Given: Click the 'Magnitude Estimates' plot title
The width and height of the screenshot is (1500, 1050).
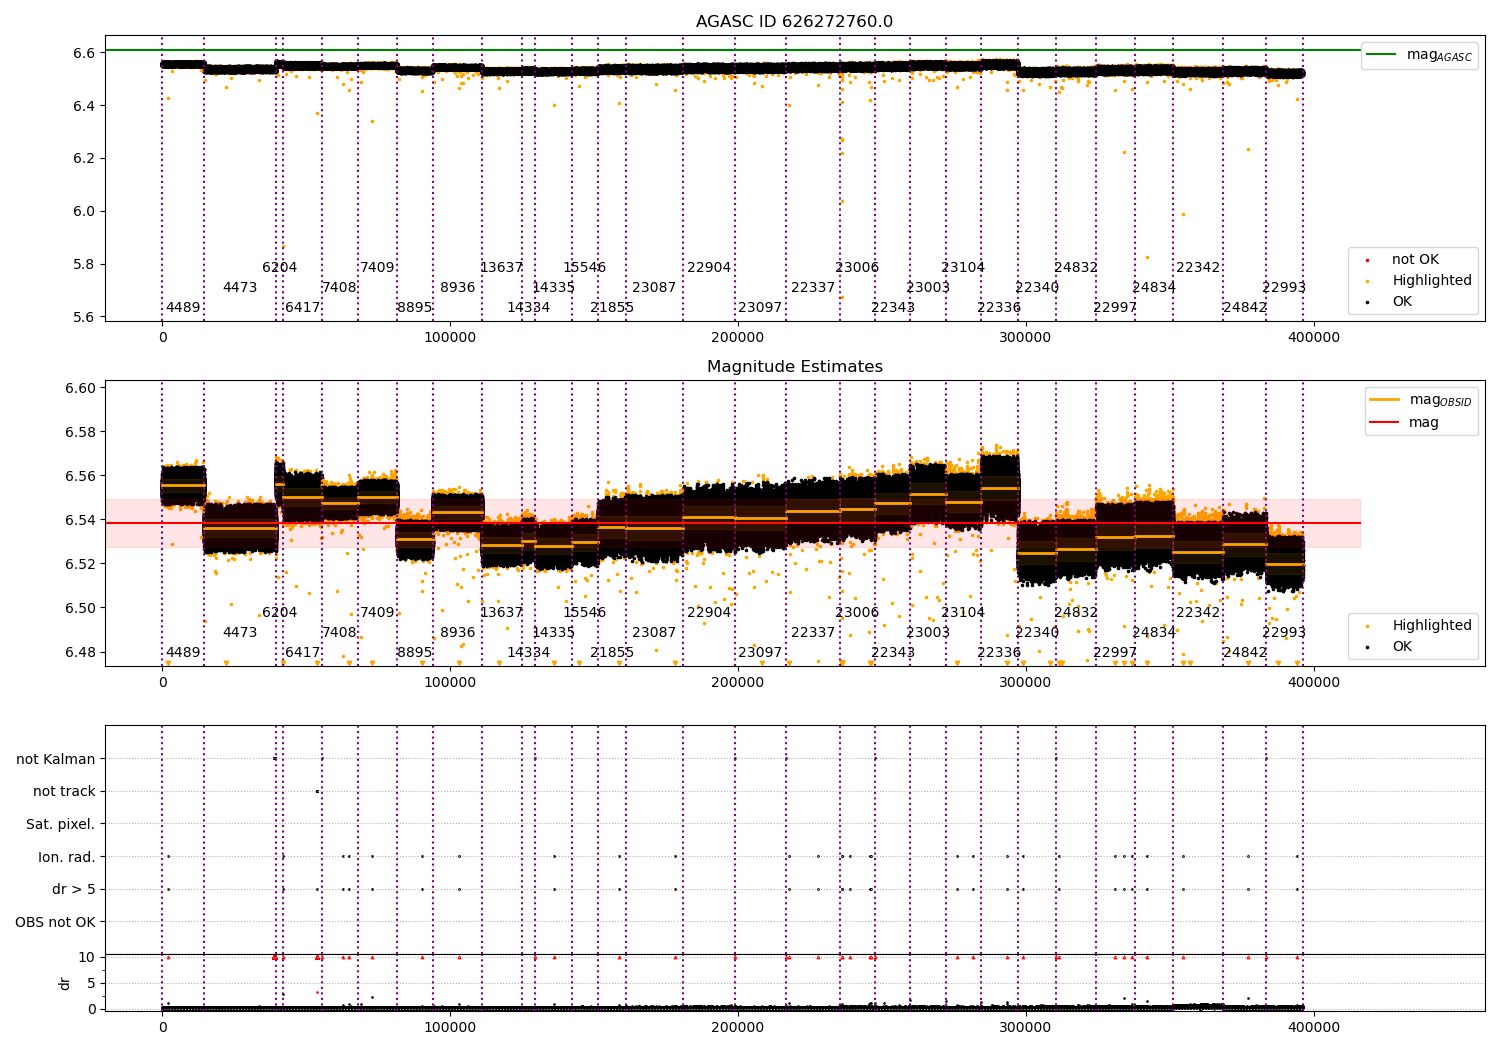Looking at the screenshot, I should 794,367.
